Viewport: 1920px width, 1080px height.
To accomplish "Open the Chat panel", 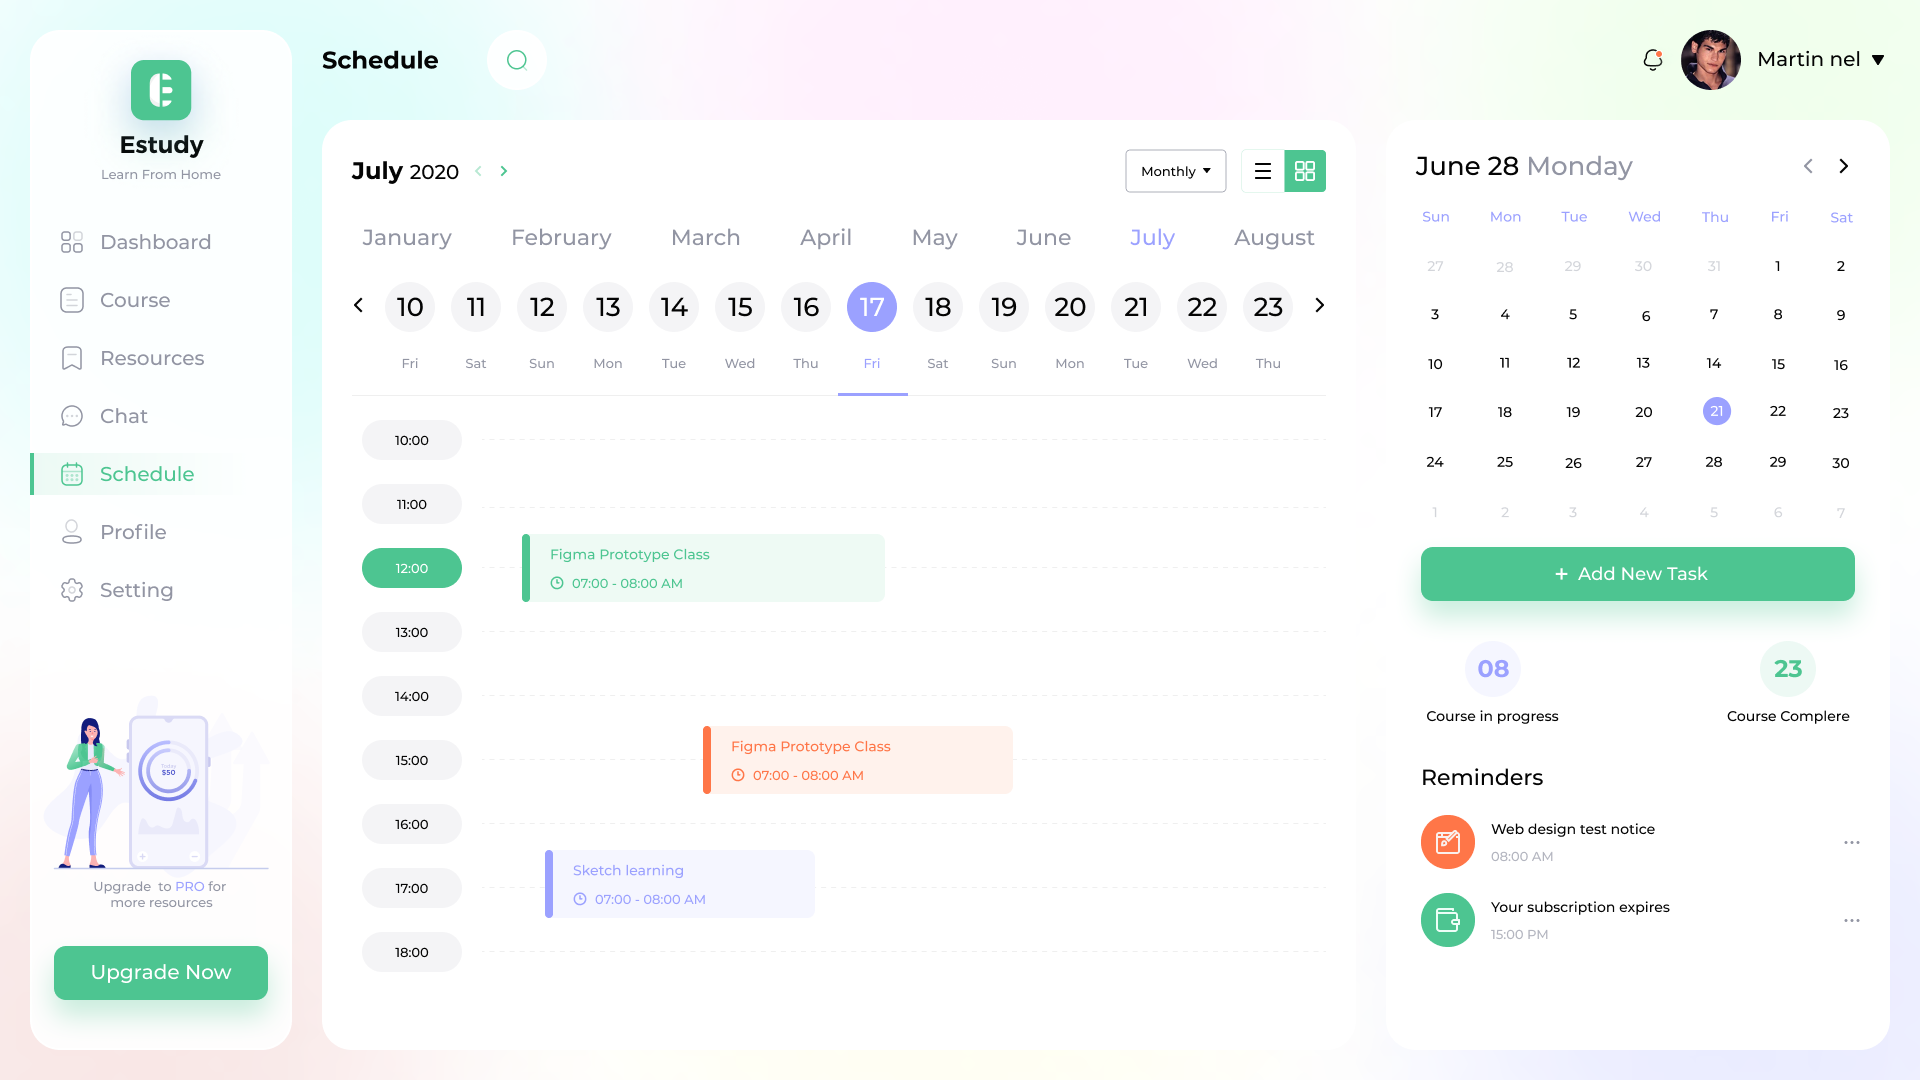I will [x=123, y=416].
